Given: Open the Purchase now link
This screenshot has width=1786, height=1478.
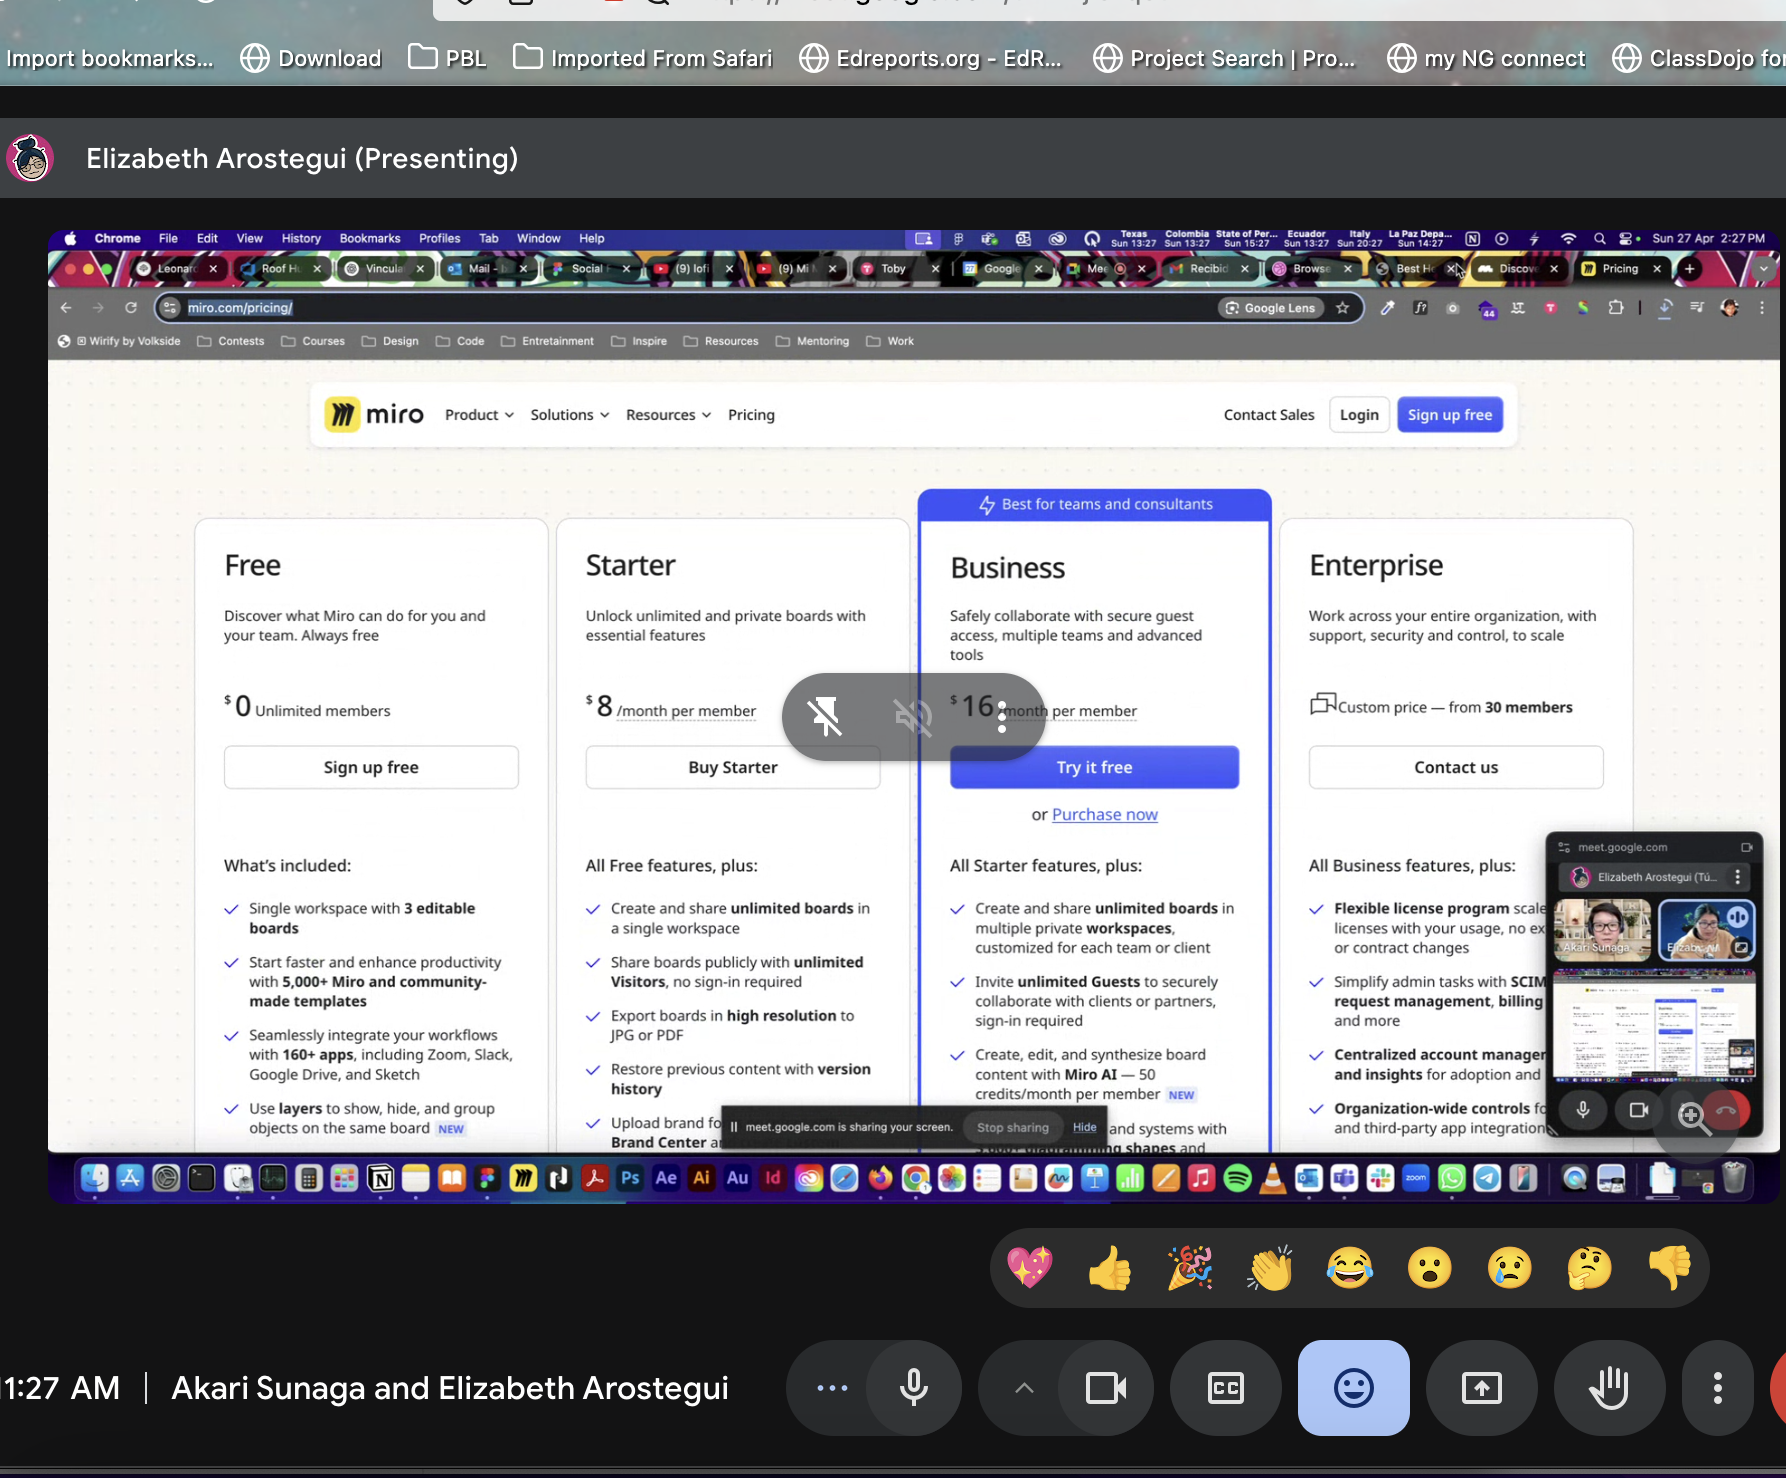Looking at the screenshot, I should pyautogui.click(x=1104, y=815).
